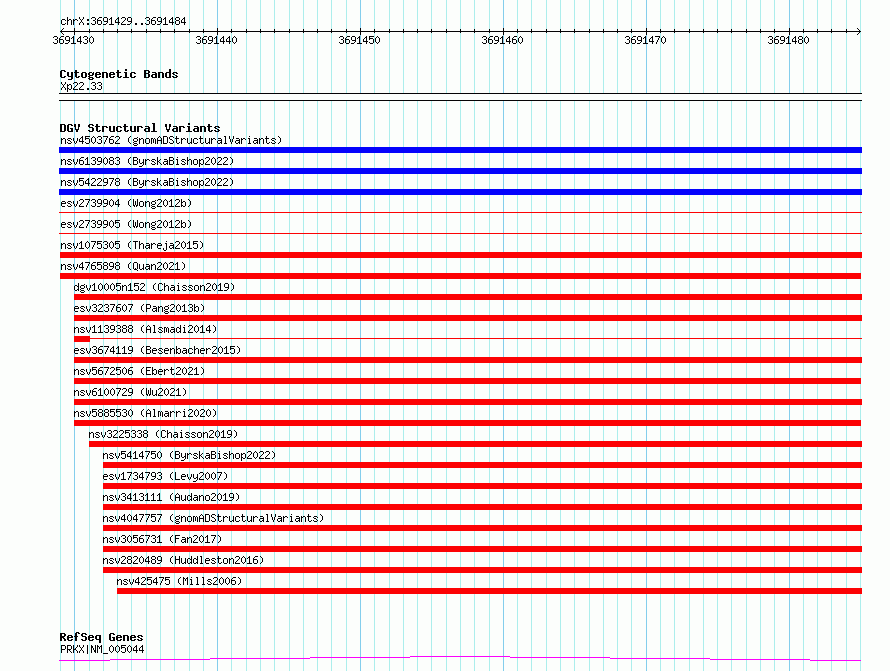Open variant dgv10005n152 (Chaisson2019)

coord(154,287)
